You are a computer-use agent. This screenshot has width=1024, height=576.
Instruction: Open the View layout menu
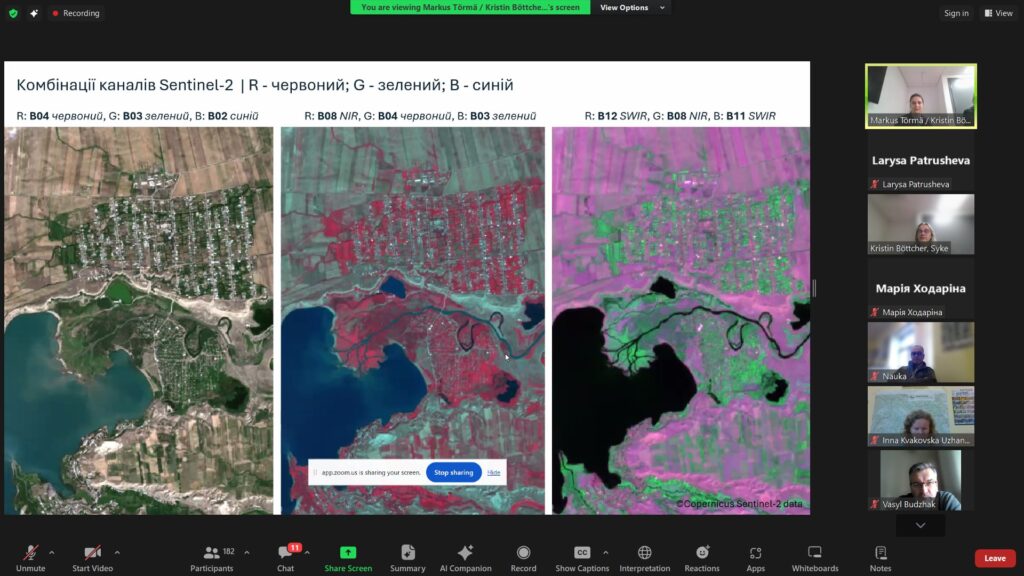pyautogui.click(x=998, y=13)
